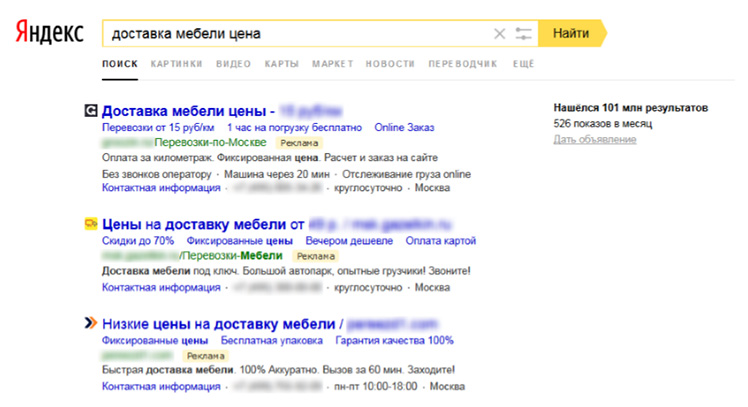Open the Переводчик tab
This screenshot has width=748, height=407.
462,64
